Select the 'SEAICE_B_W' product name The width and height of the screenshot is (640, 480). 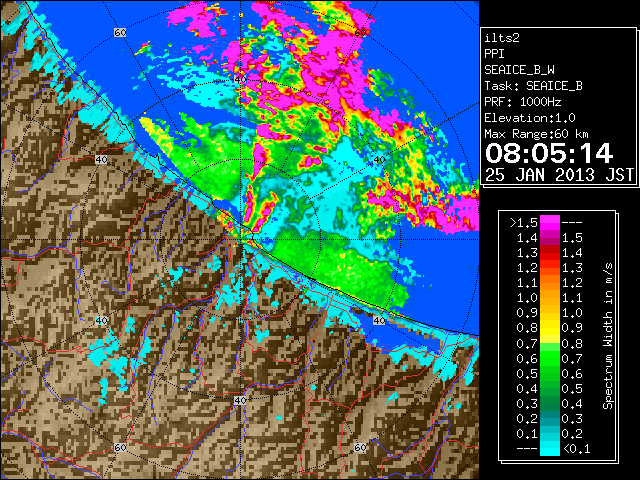coord(519,70)
